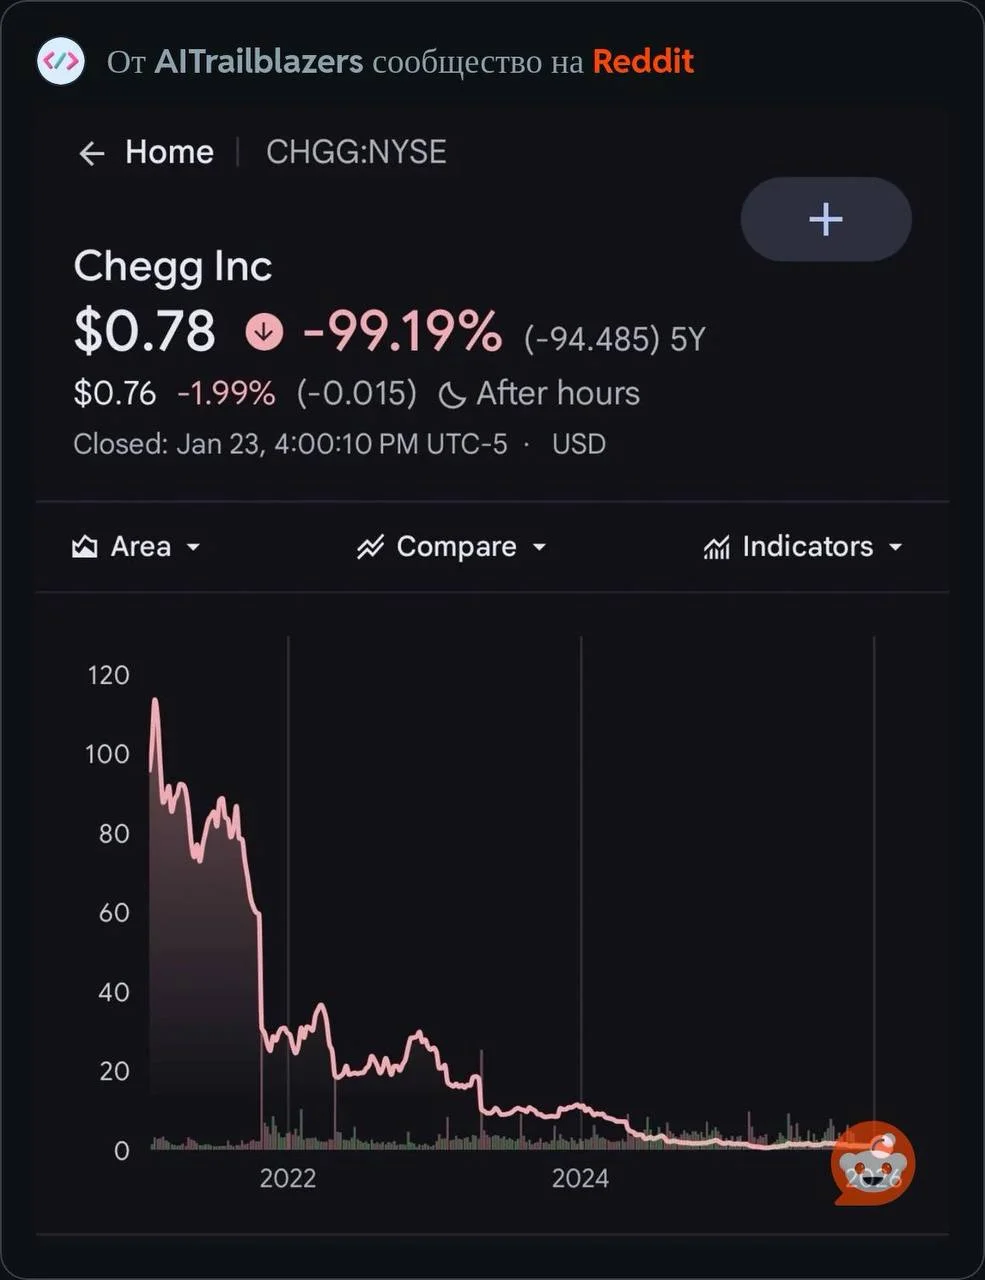This screenshot has width=985, height=1280.
Task: Click the price peak on the chart line
Action: 155,701
